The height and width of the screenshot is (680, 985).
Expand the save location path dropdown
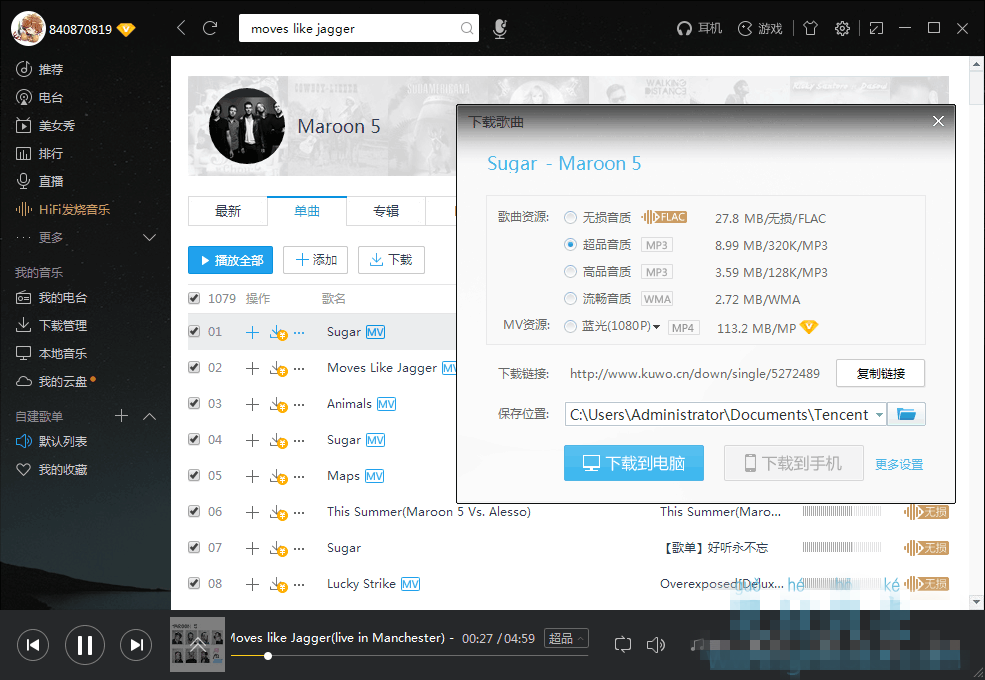880,413
